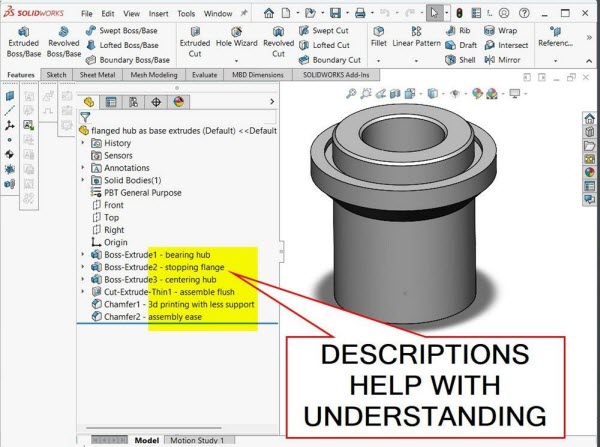Select the Revolved Cut tool
This screenshot has height=447, width=600.
tap(278, 42)
